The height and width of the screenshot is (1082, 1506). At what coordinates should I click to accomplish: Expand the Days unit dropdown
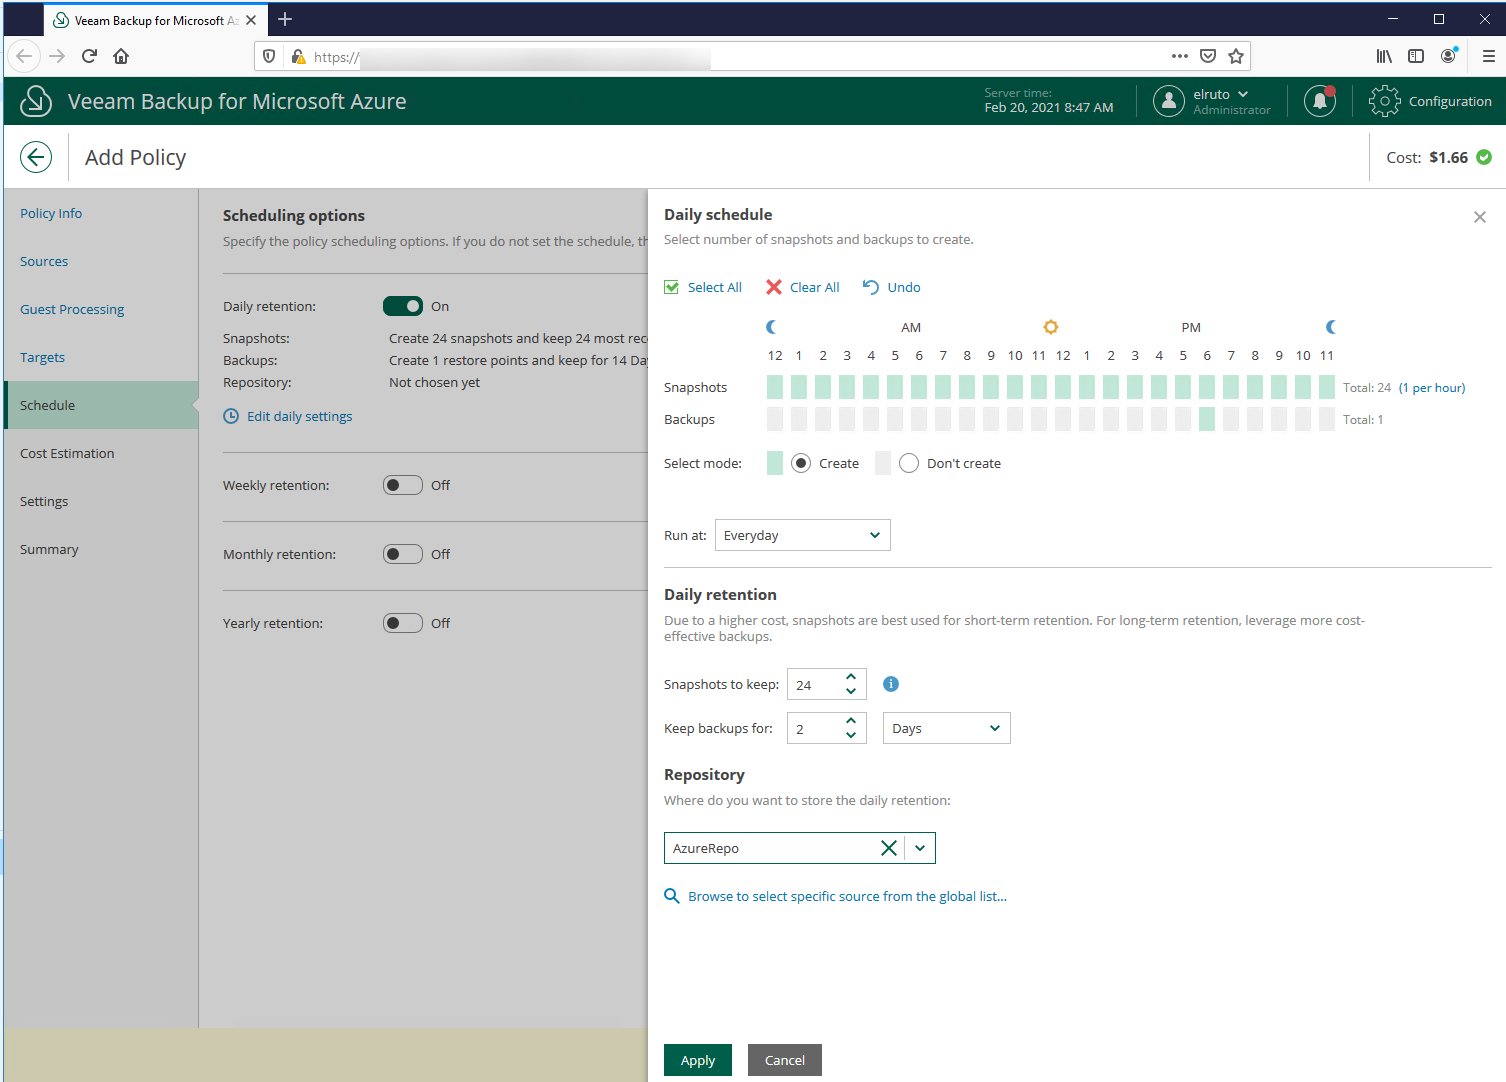tap(946, 728)
